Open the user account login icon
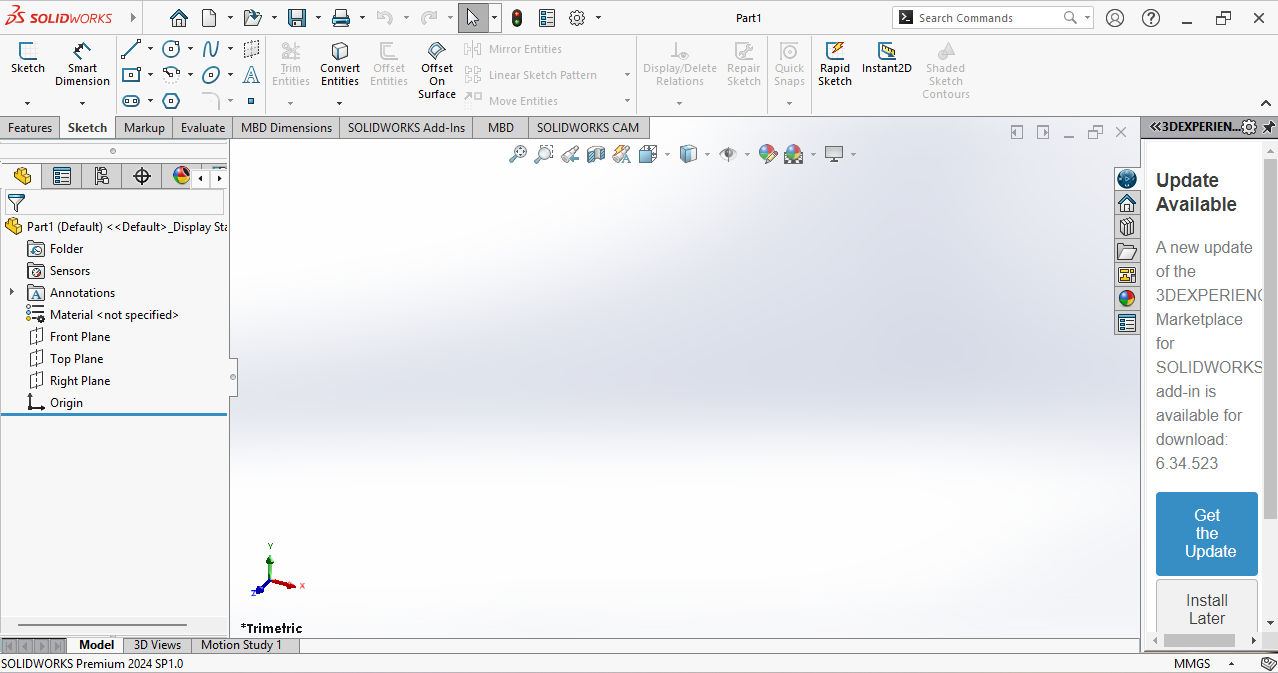 [1115, 18]
